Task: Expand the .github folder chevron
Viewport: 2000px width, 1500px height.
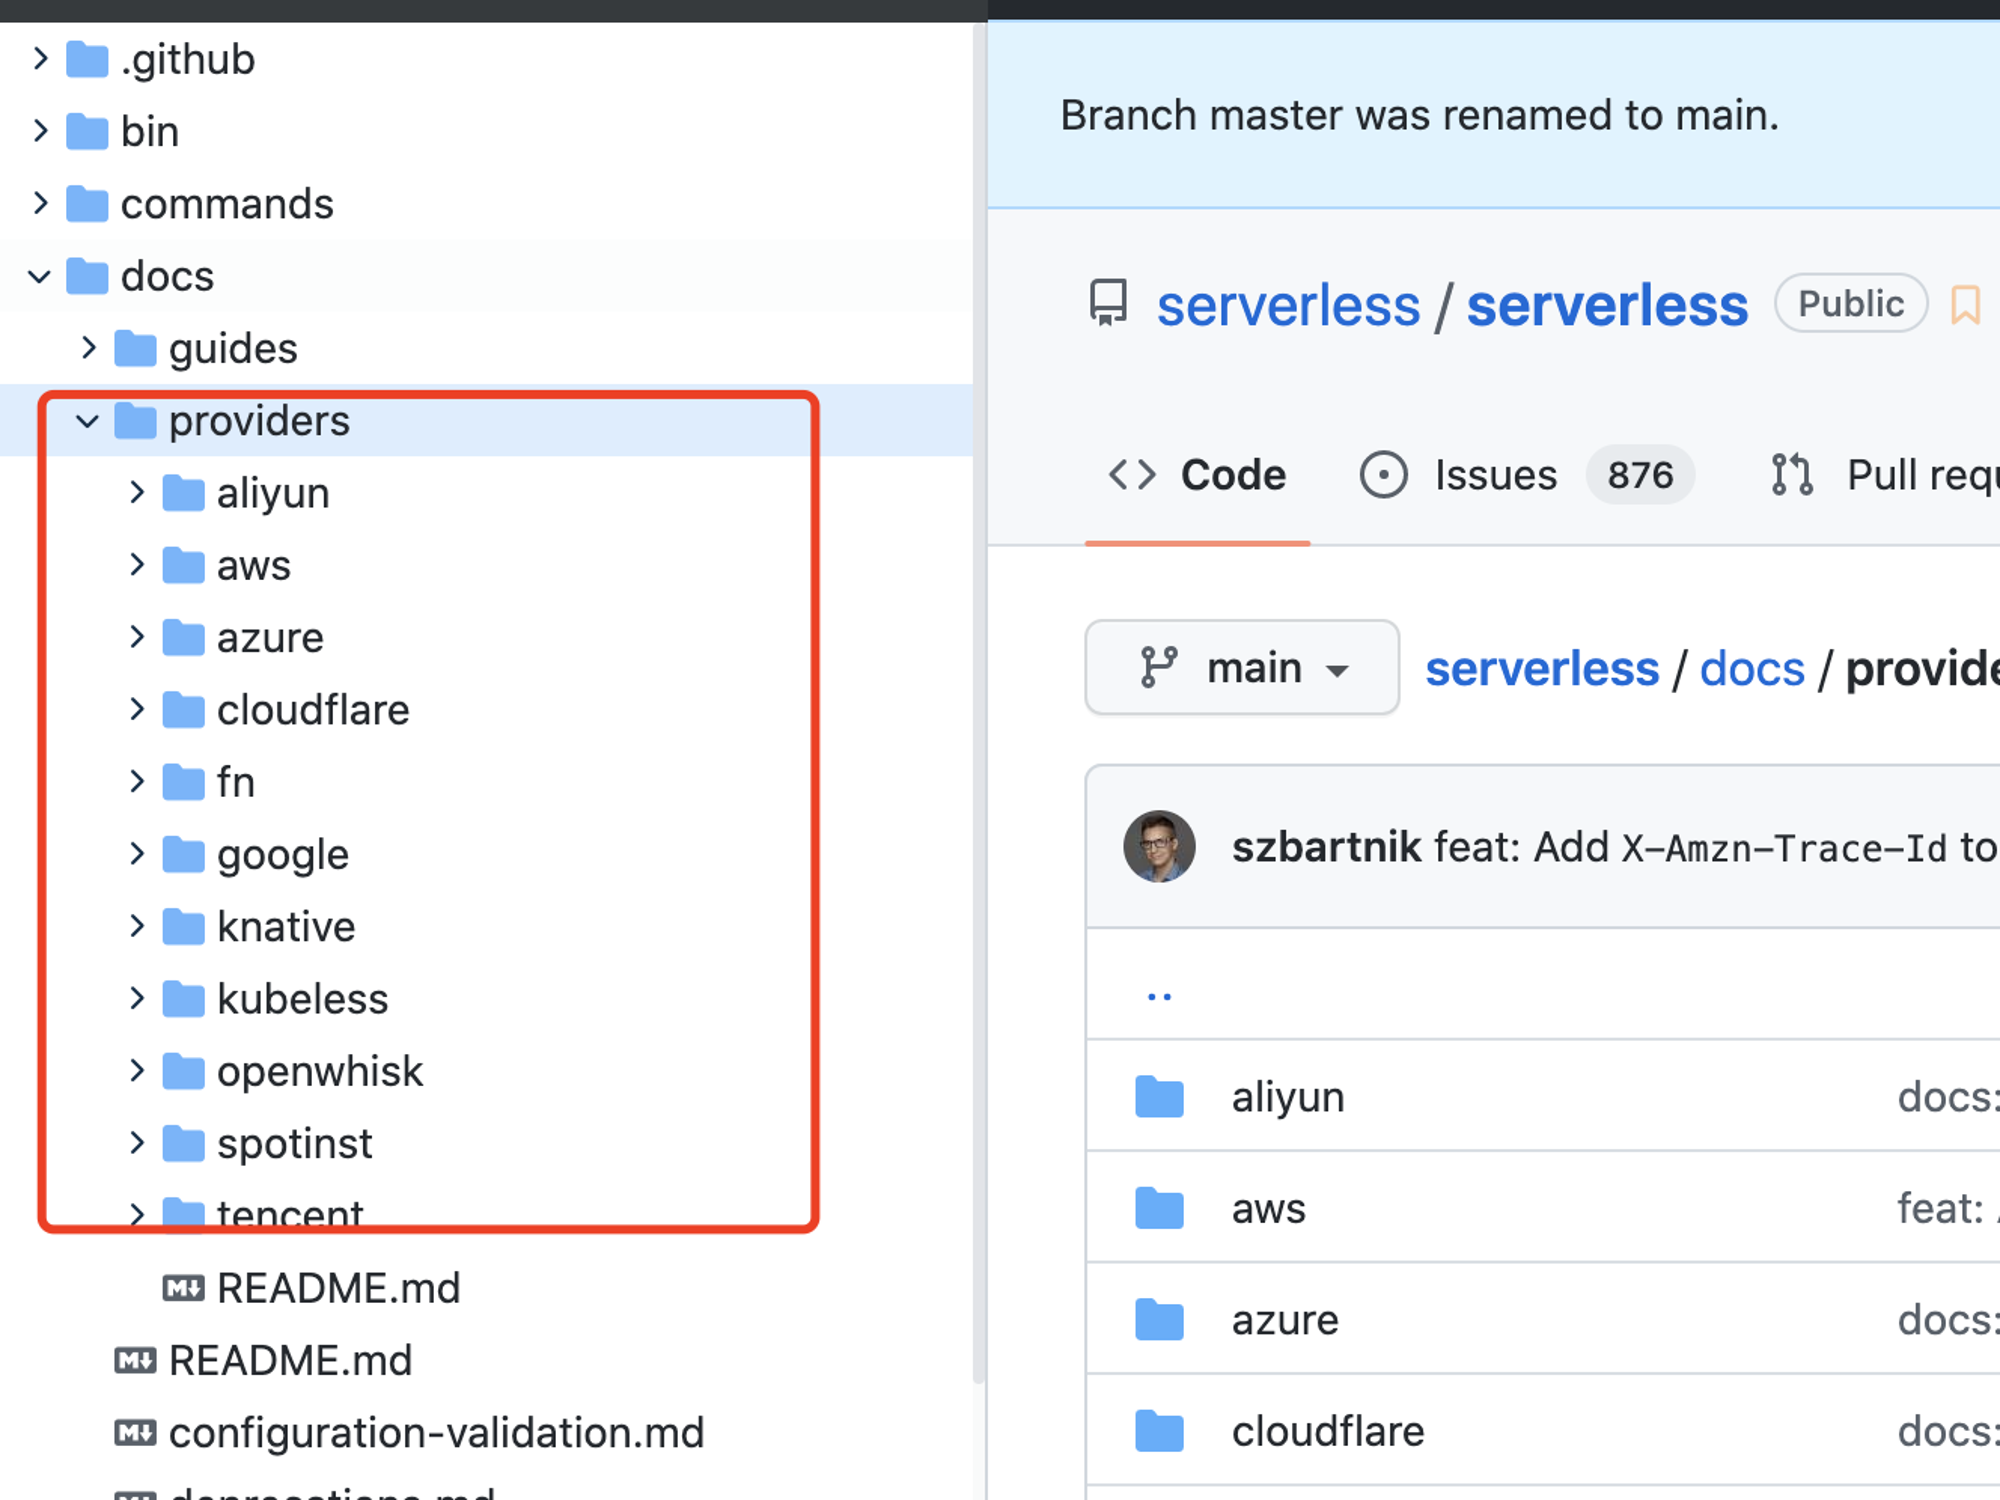Action: tap(40, 59)
